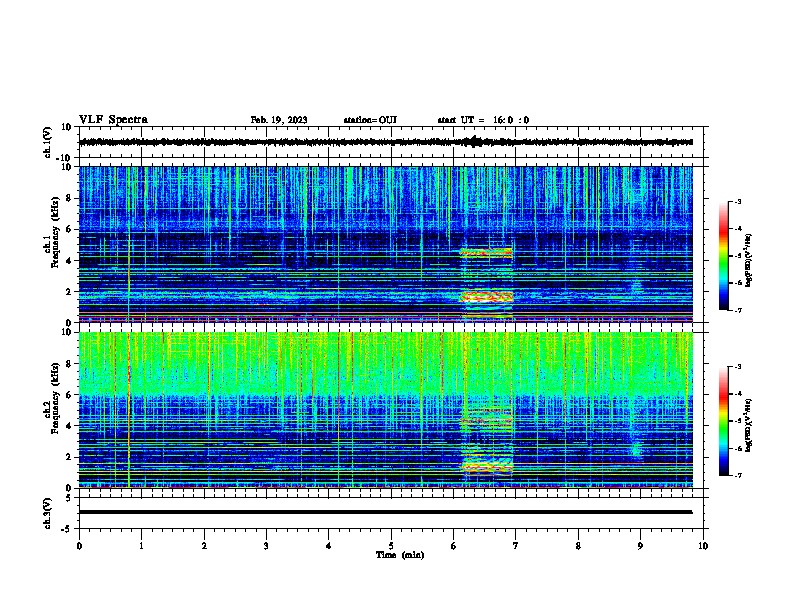Click the ch.1 bright sferic line near minute 0.8

tap(129, 244)
